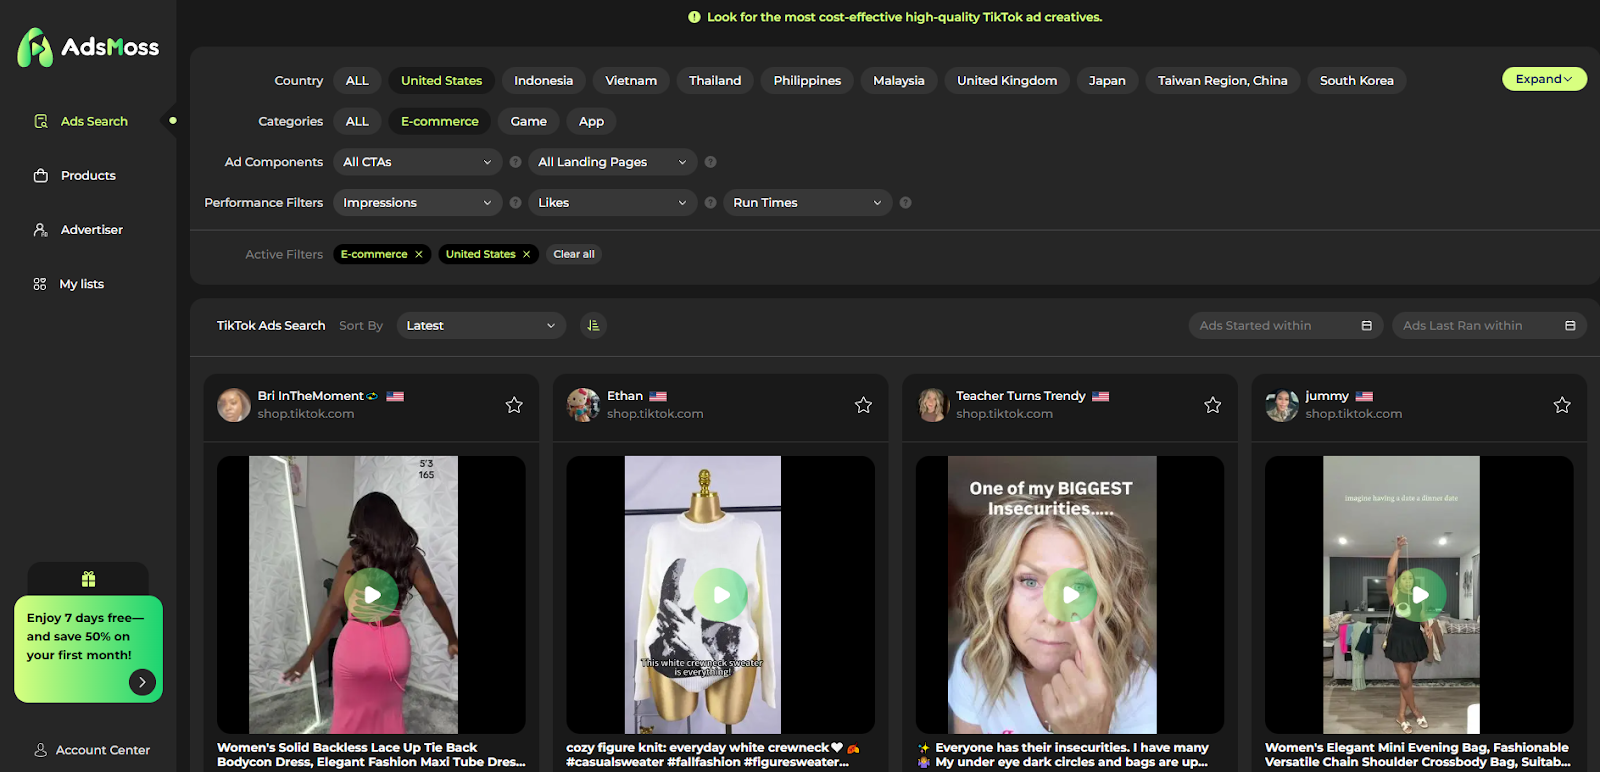Open the Teacher Turns Trendy advertiser name
The image size is (1600, 772).
pyautogui.click(x=1020, y=396)
